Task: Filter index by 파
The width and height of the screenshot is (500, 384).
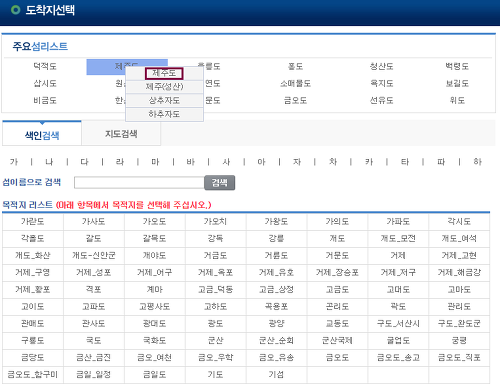Action: (441, 162)
